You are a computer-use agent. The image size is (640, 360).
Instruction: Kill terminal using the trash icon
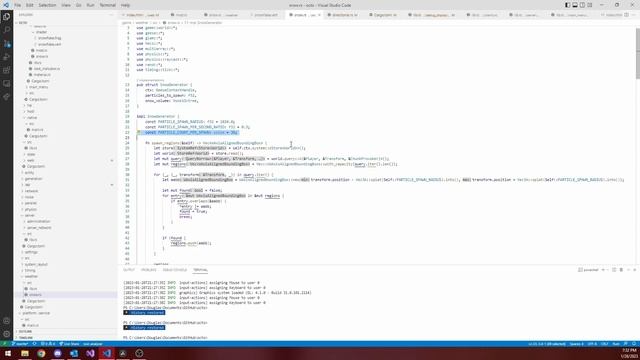click(621, 270)
